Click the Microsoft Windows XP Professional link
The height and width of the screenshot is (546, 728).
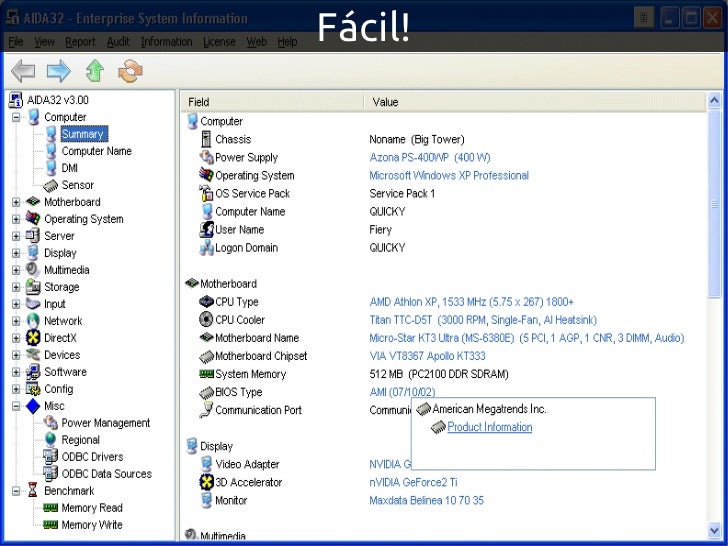448,176
